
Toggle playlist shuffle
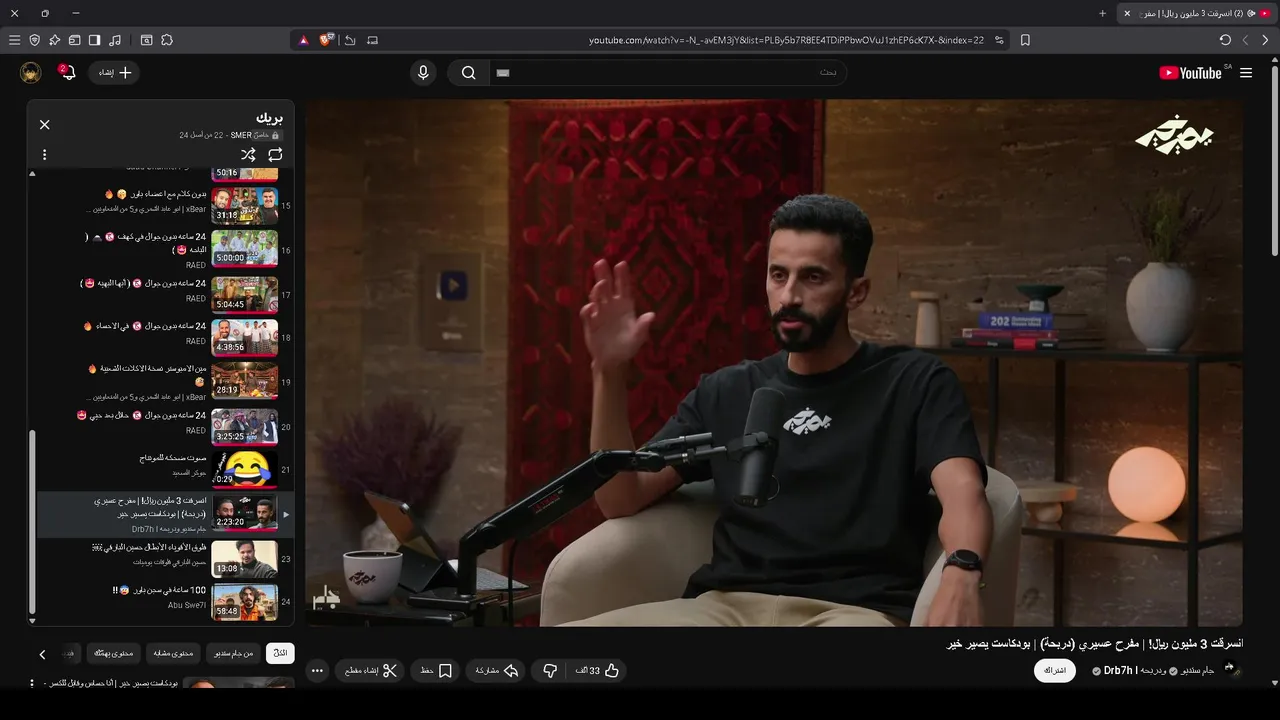[x=248, y=155]
